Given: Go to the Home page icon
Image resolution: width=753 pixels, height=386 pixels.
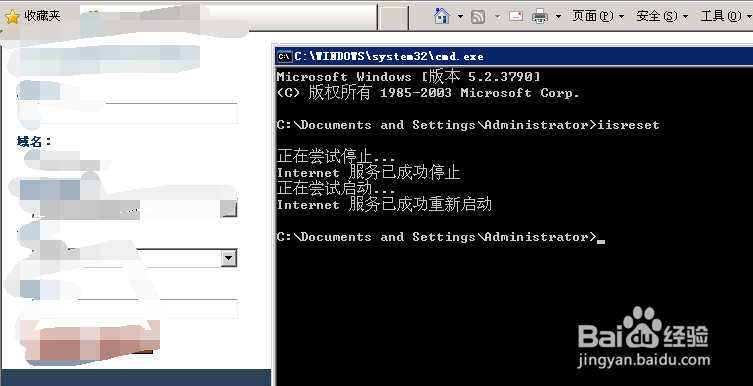Looking at the screenshot, I should coord(442,16).
